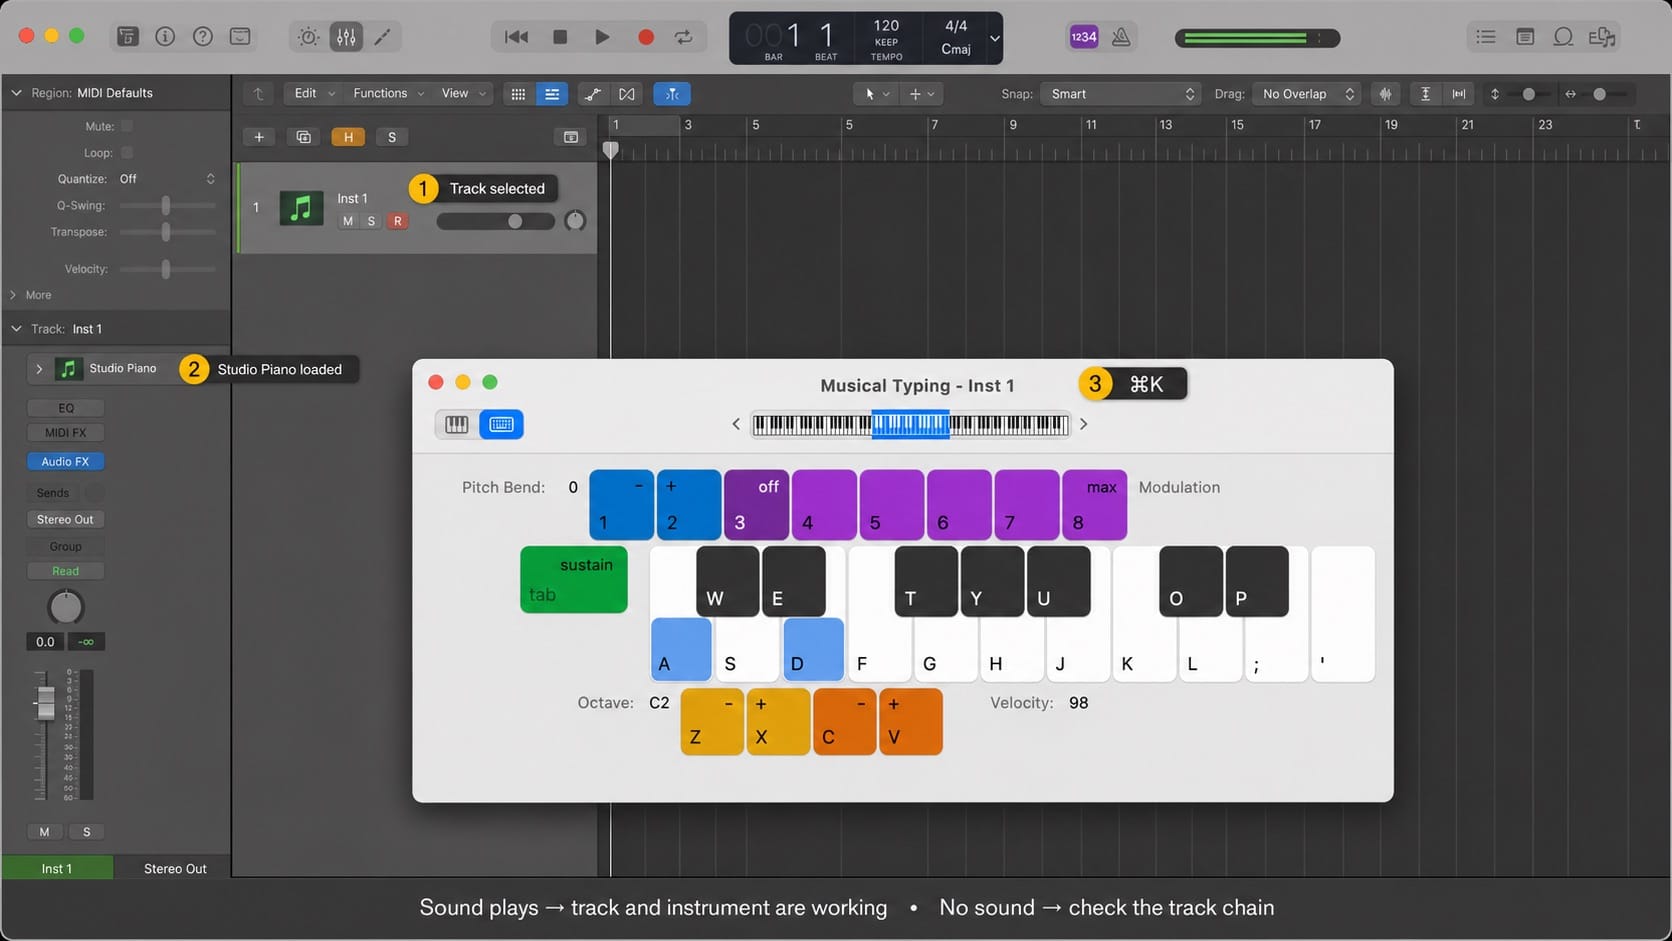Expand the More region parameters
Image resolution: width=1672 pixels, height=941 pixels.
point(14,295)
